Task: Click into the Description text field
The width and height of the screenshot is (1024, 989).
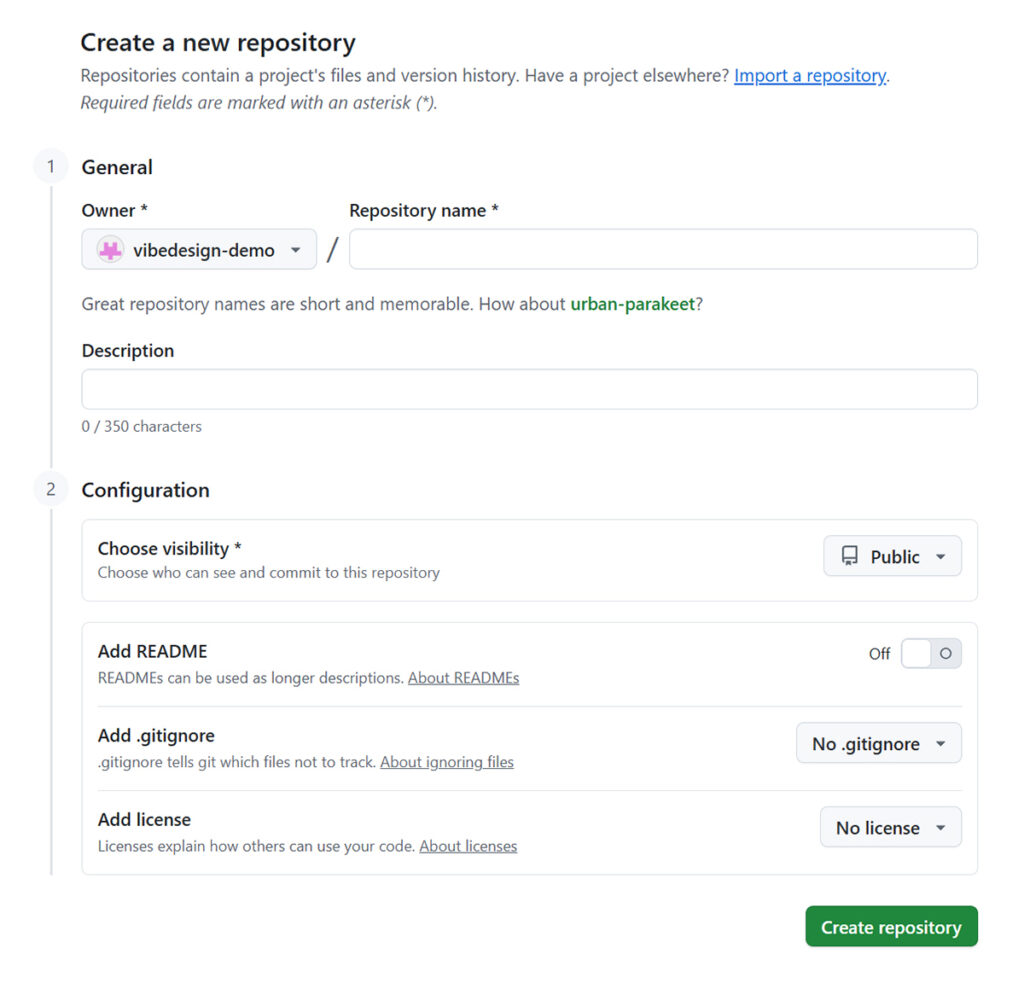Action: pyautogui.click(x=529, y=389)
